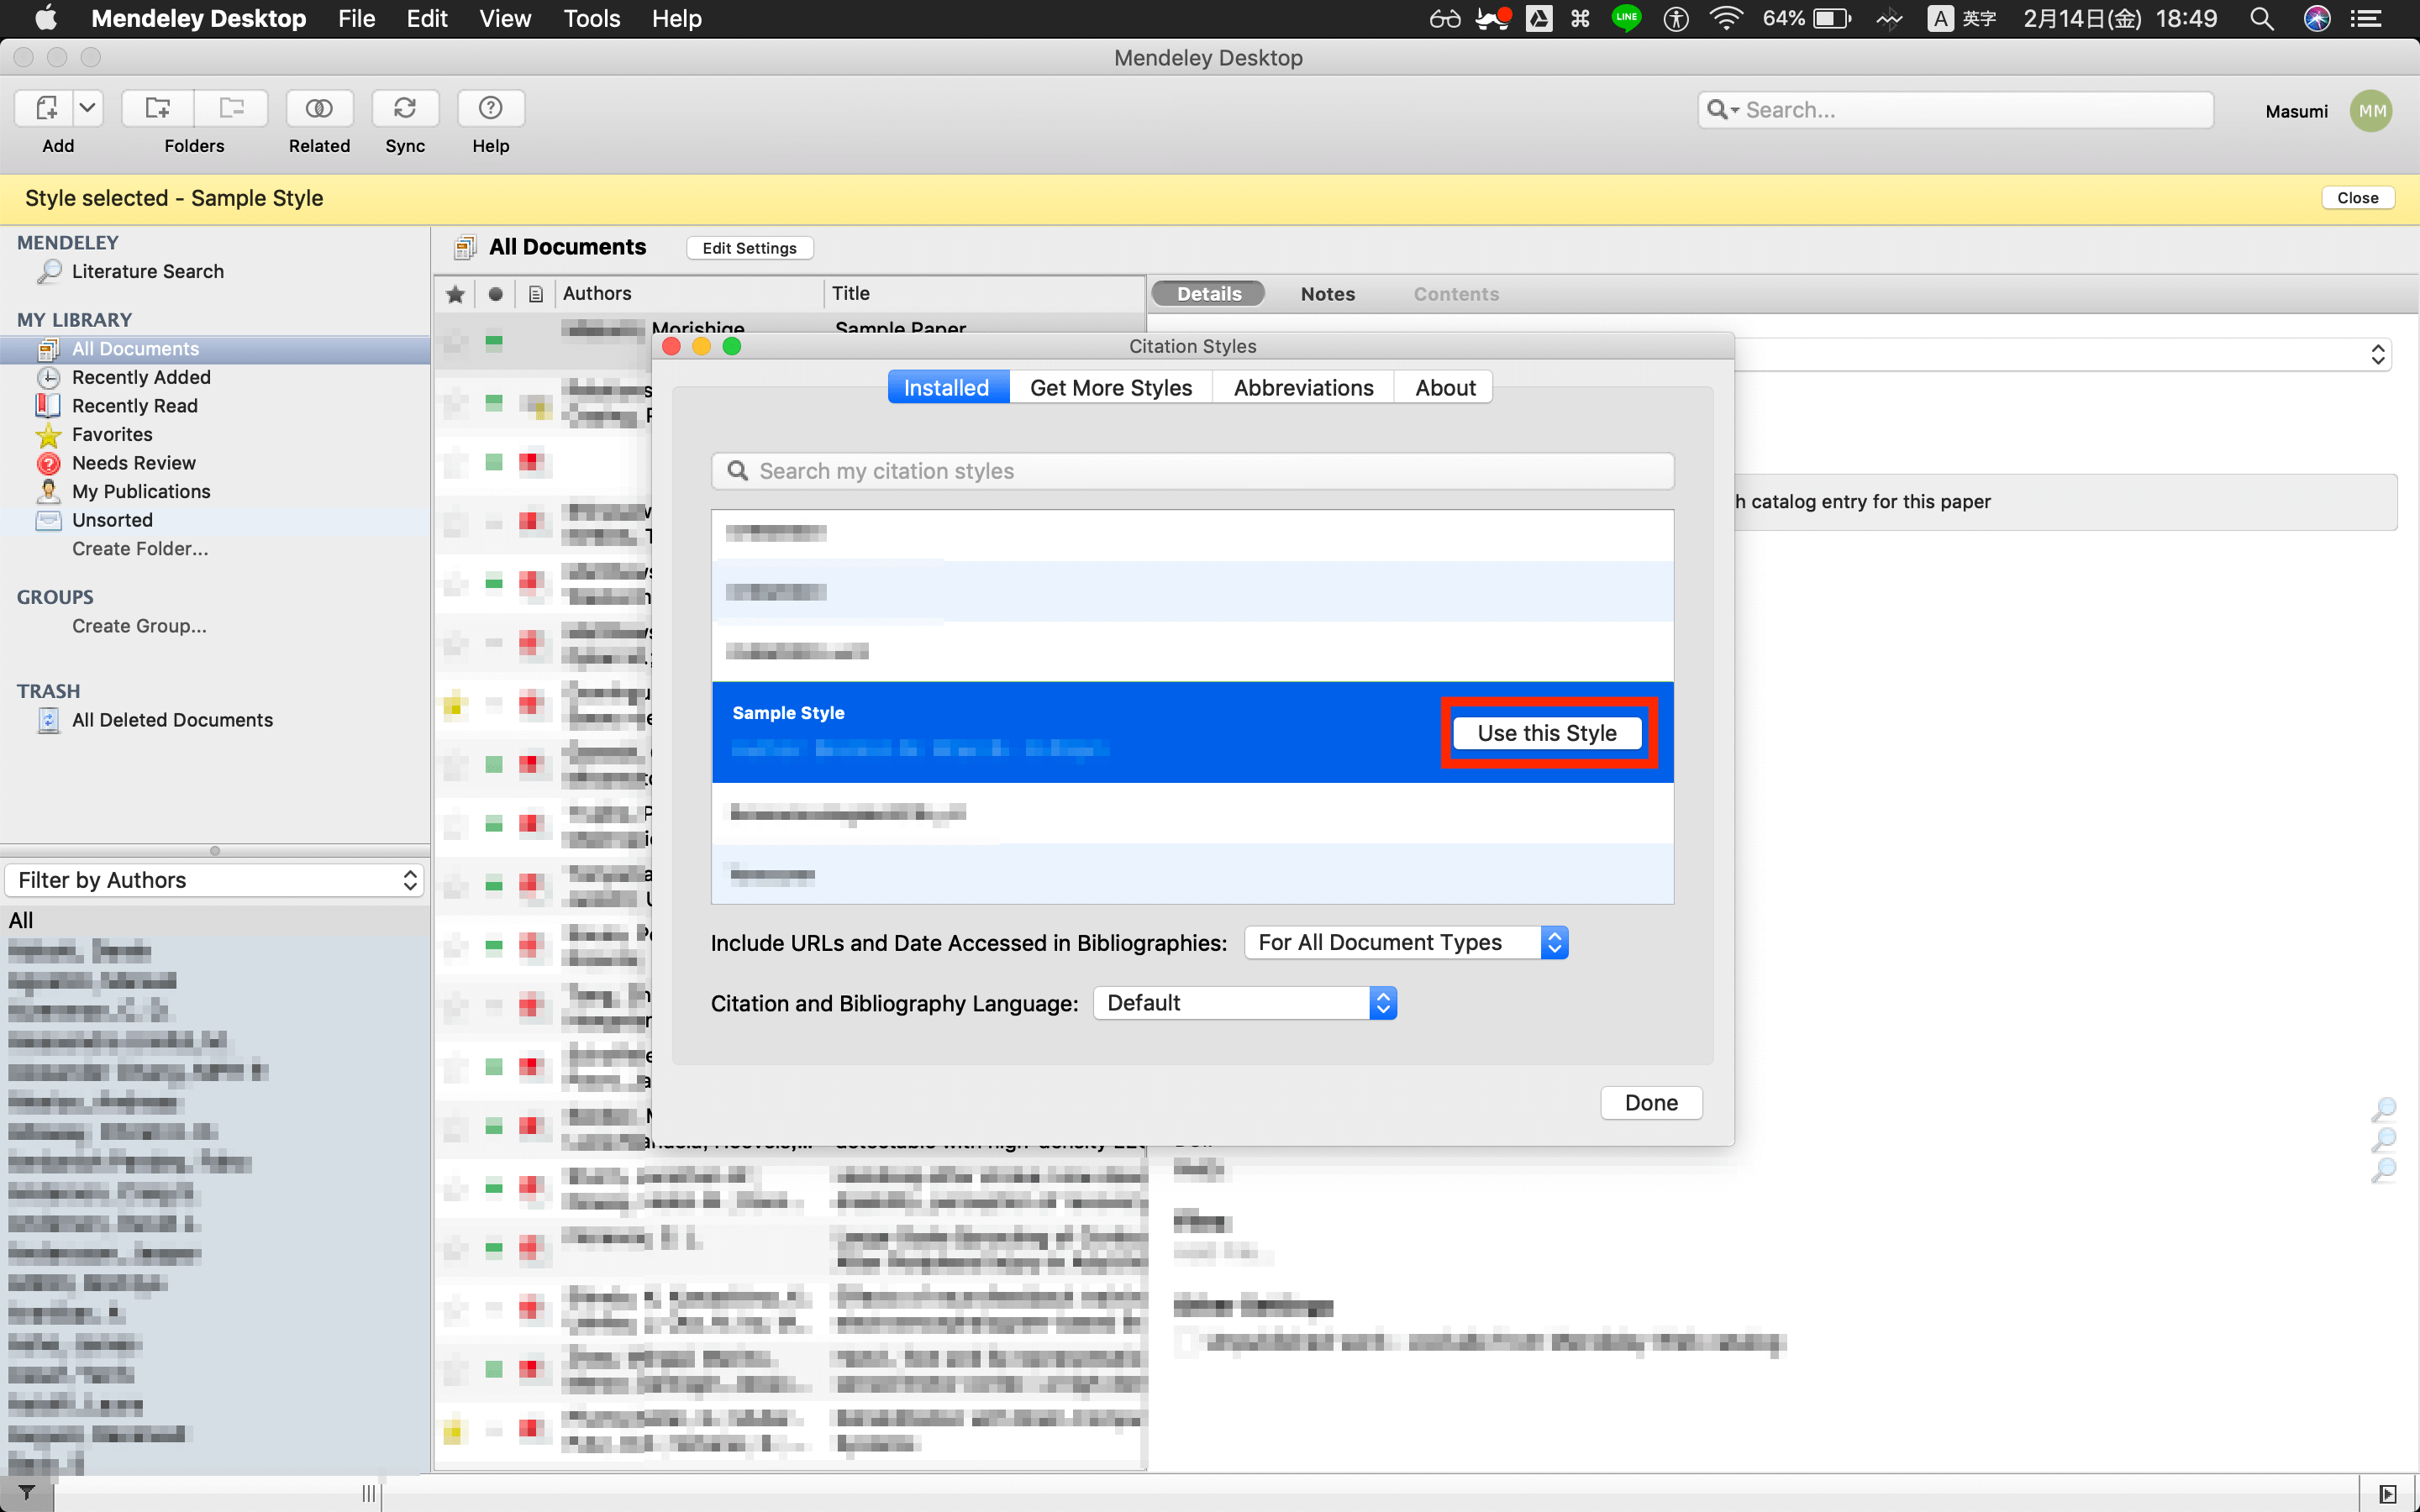The height and width of the screenshot is (1512, 2420).
Task: Click the create new folder icon
Action: [x=157, y=108]
